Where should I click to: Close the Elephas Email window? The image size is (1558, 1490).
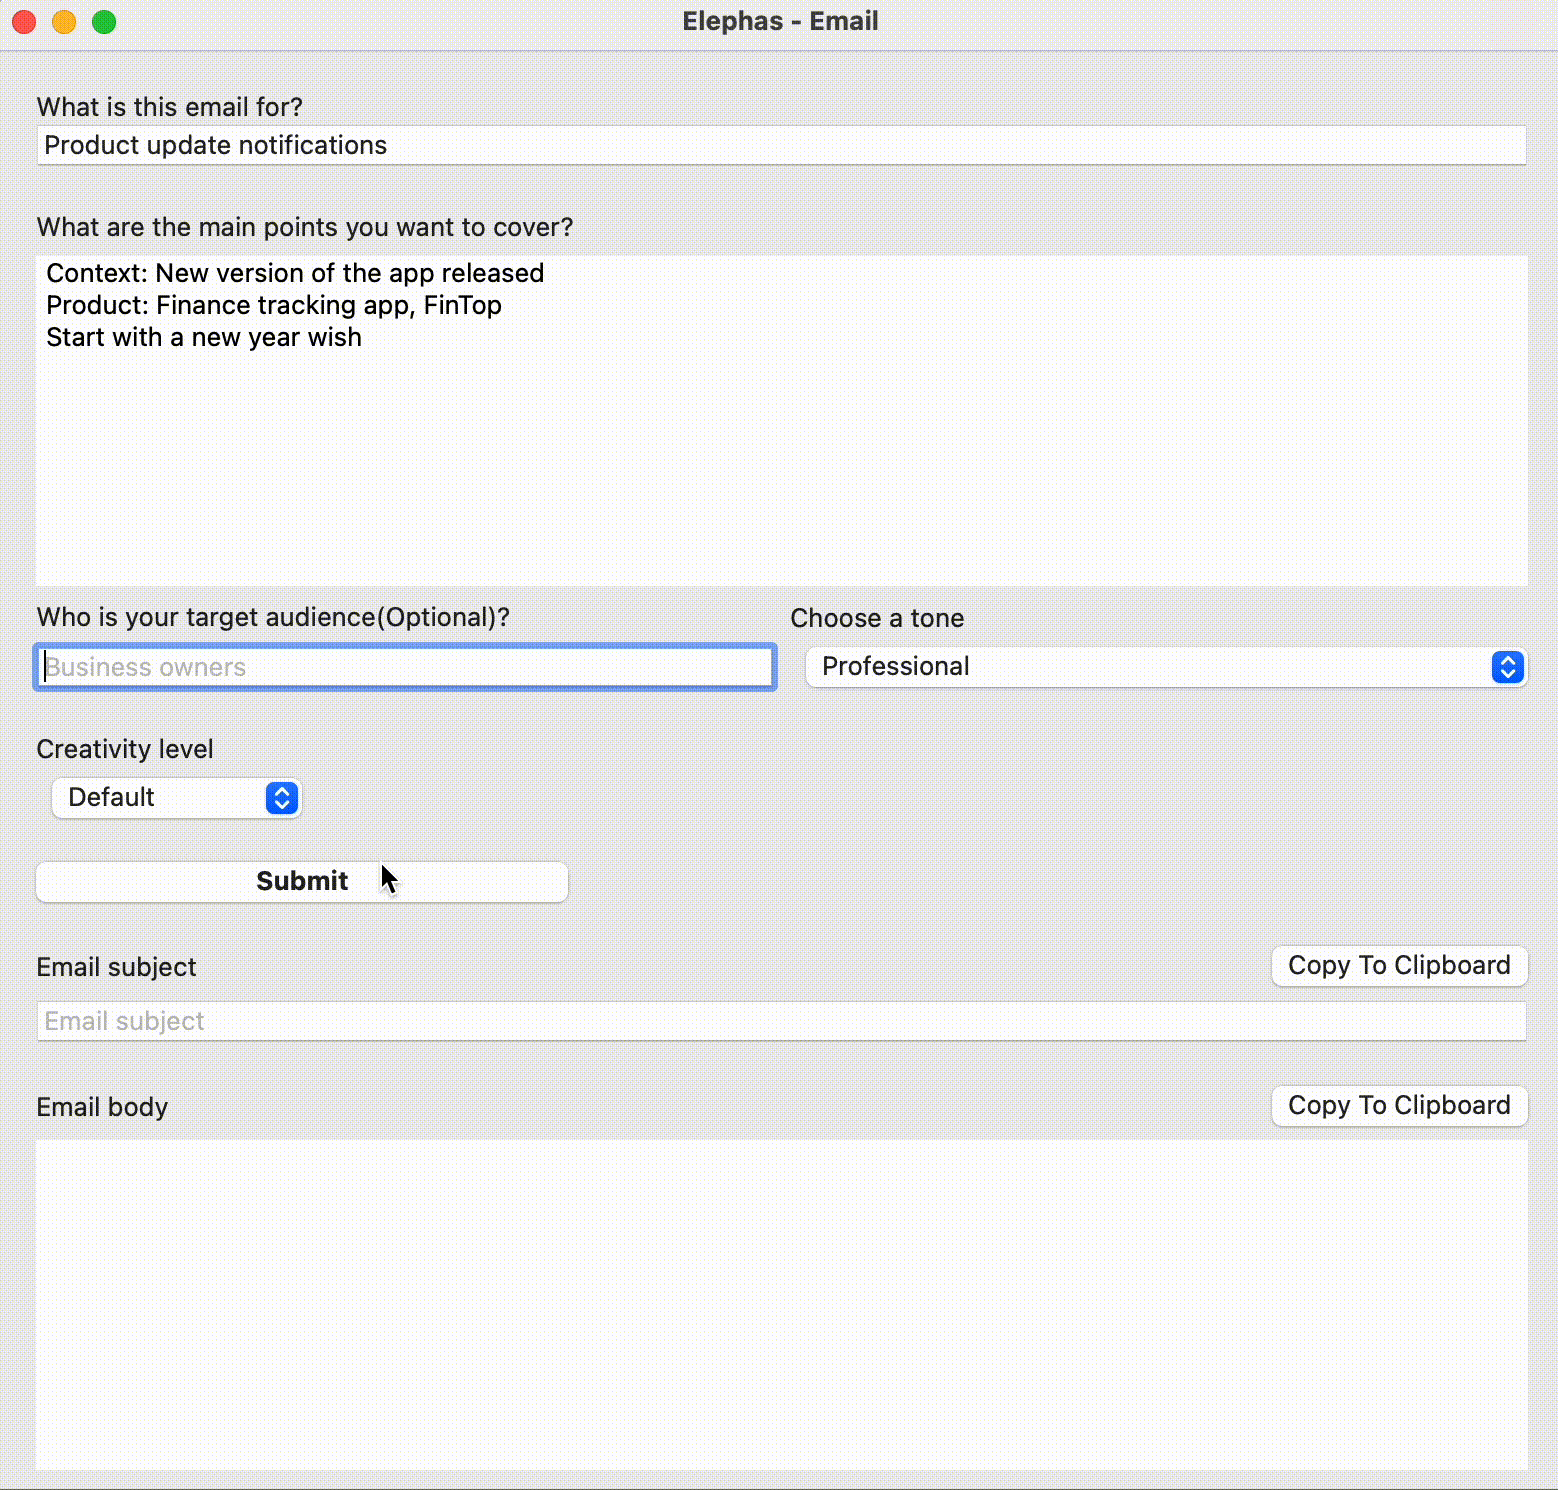tap(24, 21)
